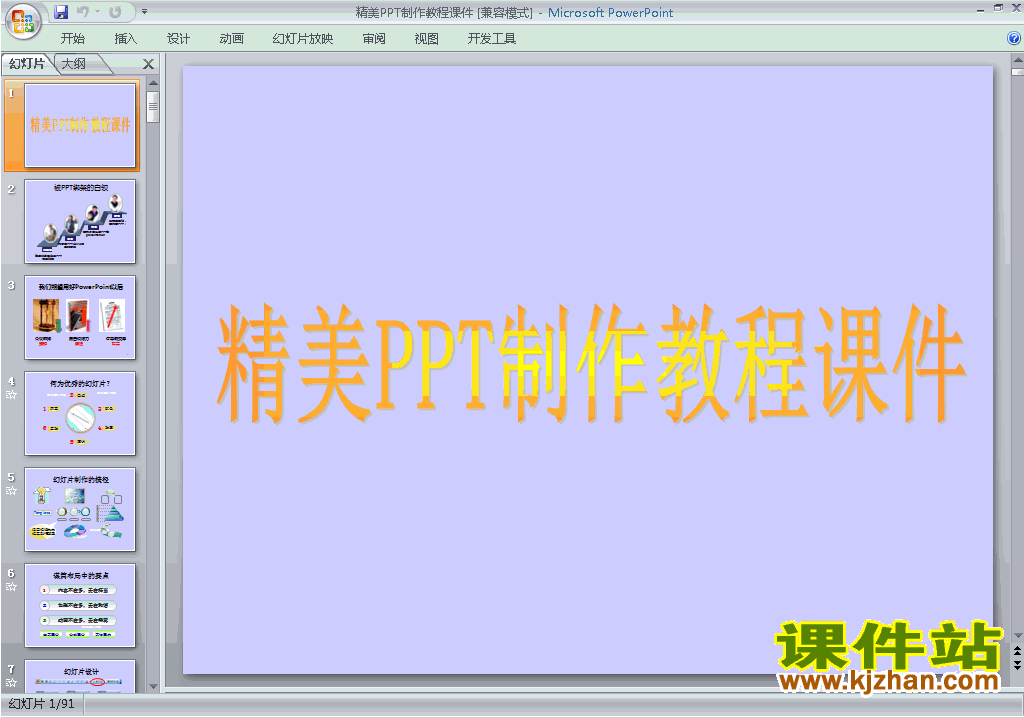
Task: Select the 幻灯片 pane tab
Action: [27, 63]
